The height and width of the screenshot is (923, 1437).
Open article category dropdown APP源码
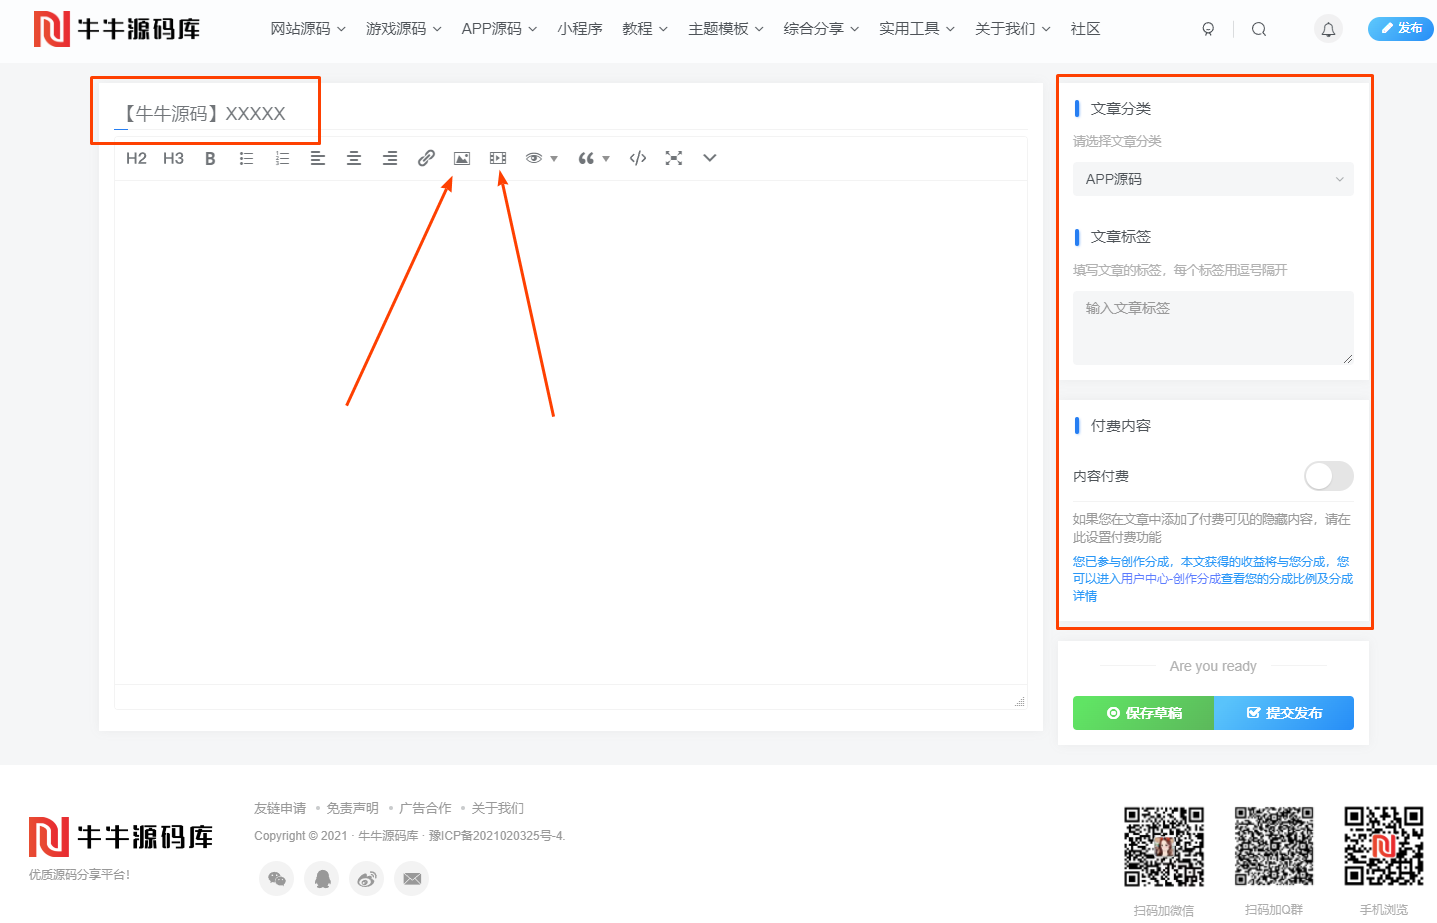[1213, 179]
